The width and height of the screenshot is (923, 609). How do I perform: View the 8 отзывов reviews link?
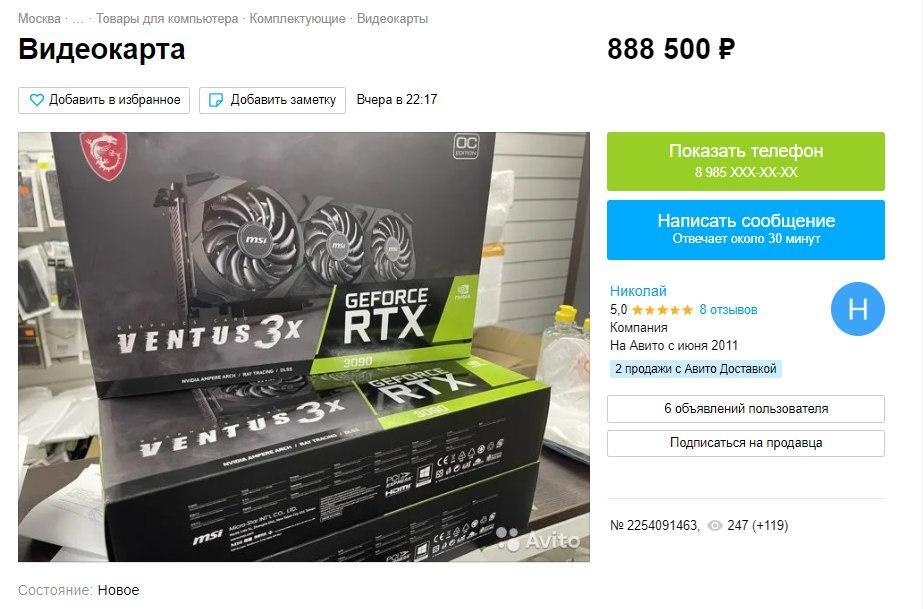point(728,310)
